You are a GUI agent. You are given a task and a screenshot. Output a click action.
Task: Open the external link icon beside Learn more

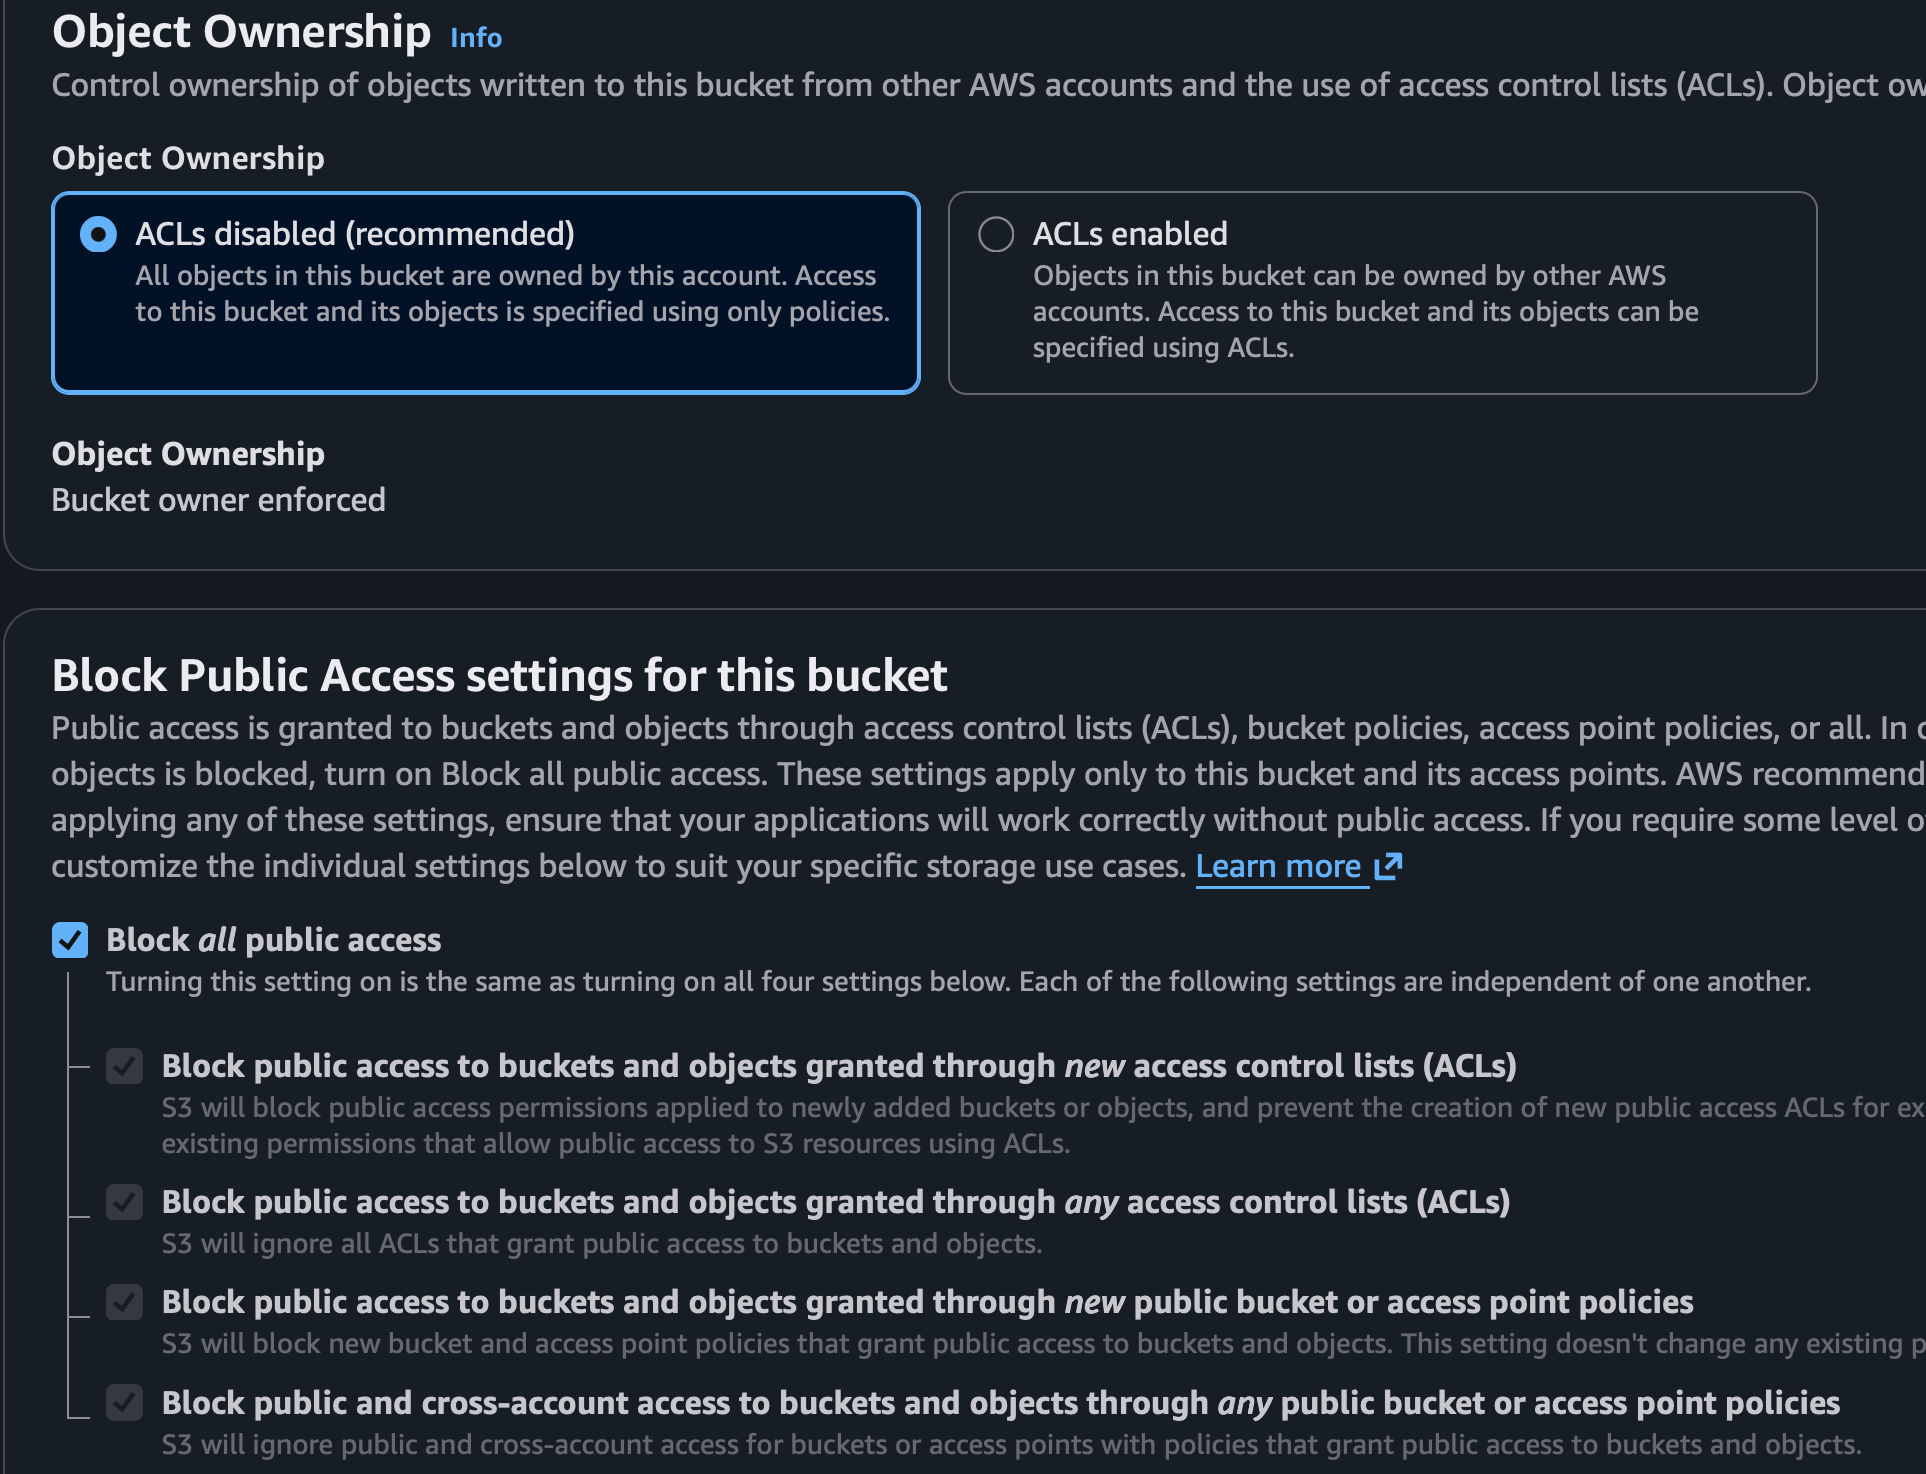coord(1389,866)
